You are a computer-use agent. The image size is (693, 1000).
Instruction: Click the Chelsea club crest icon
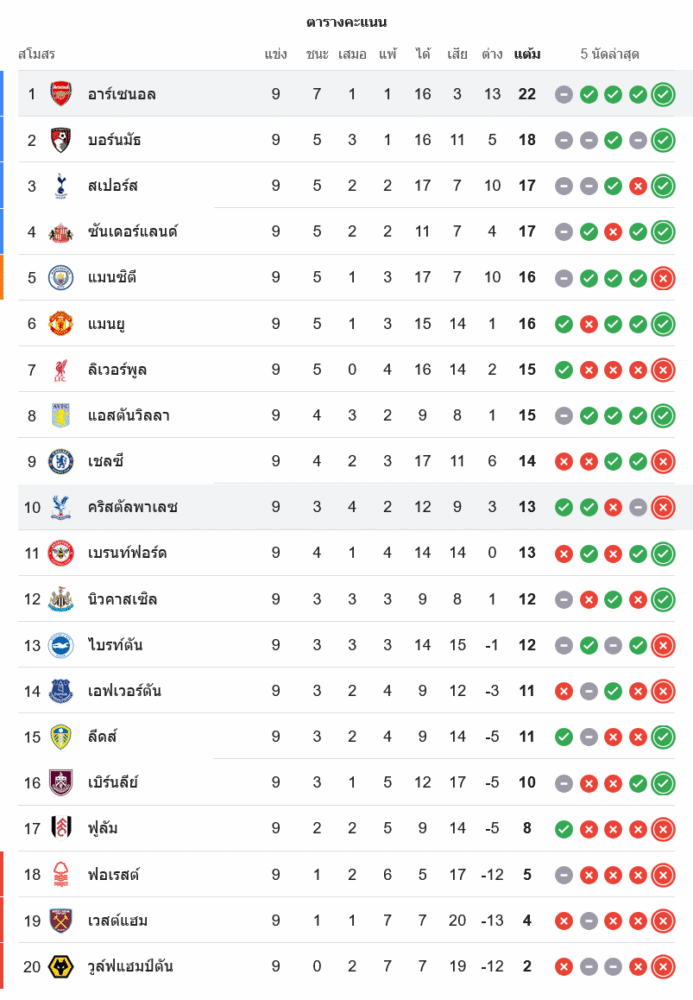[61, 462]
